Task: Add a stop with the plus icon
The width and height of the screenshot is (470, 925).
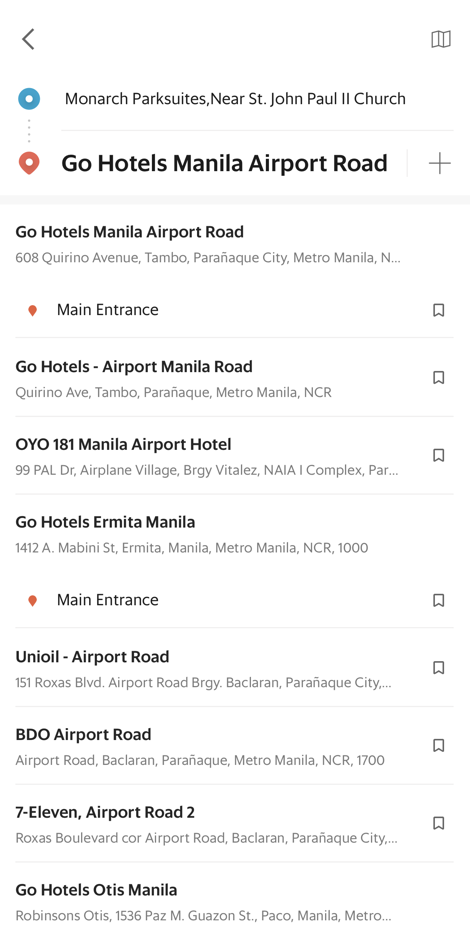Action: click(439, 163)
